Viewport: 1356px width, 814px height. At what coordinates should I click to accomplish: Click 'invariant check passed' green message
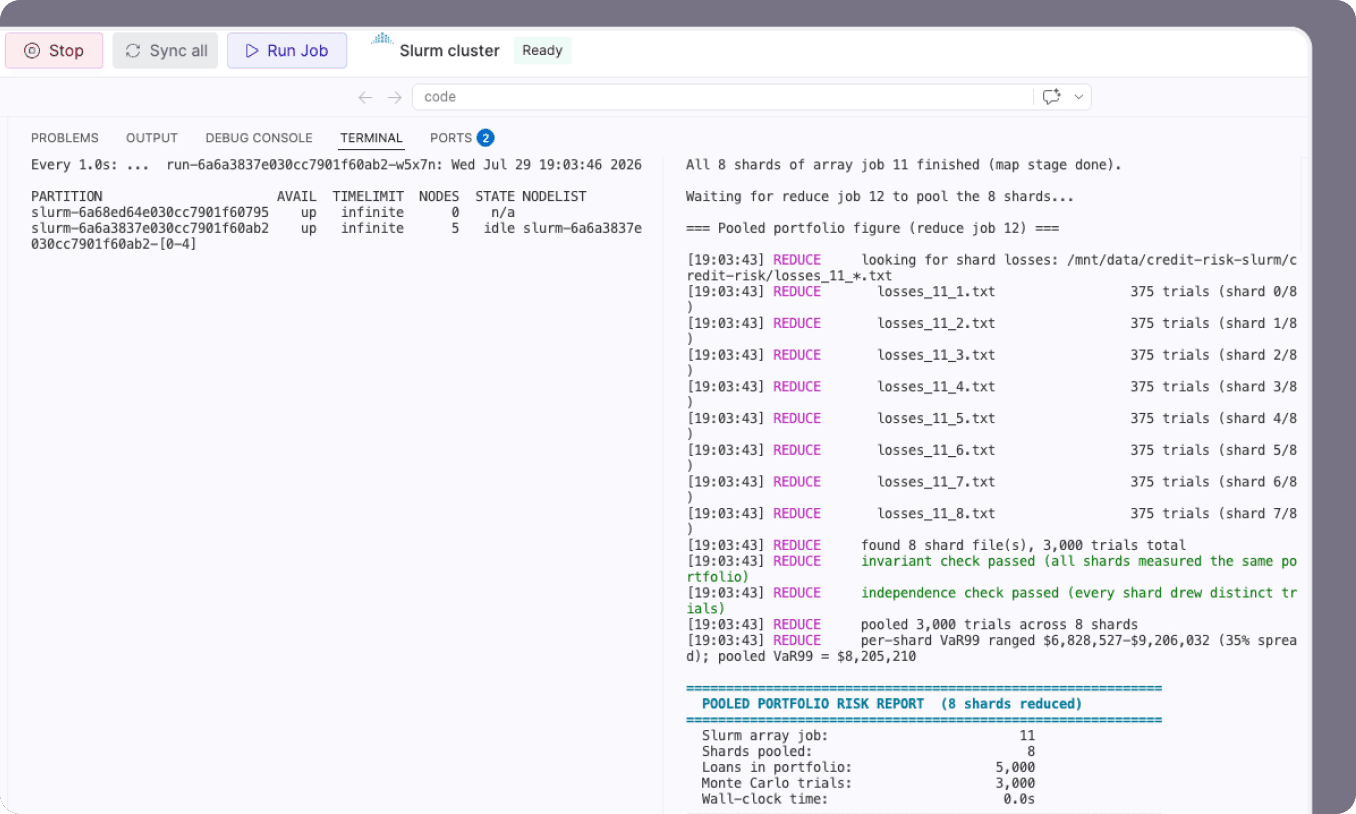coord(948,562)
